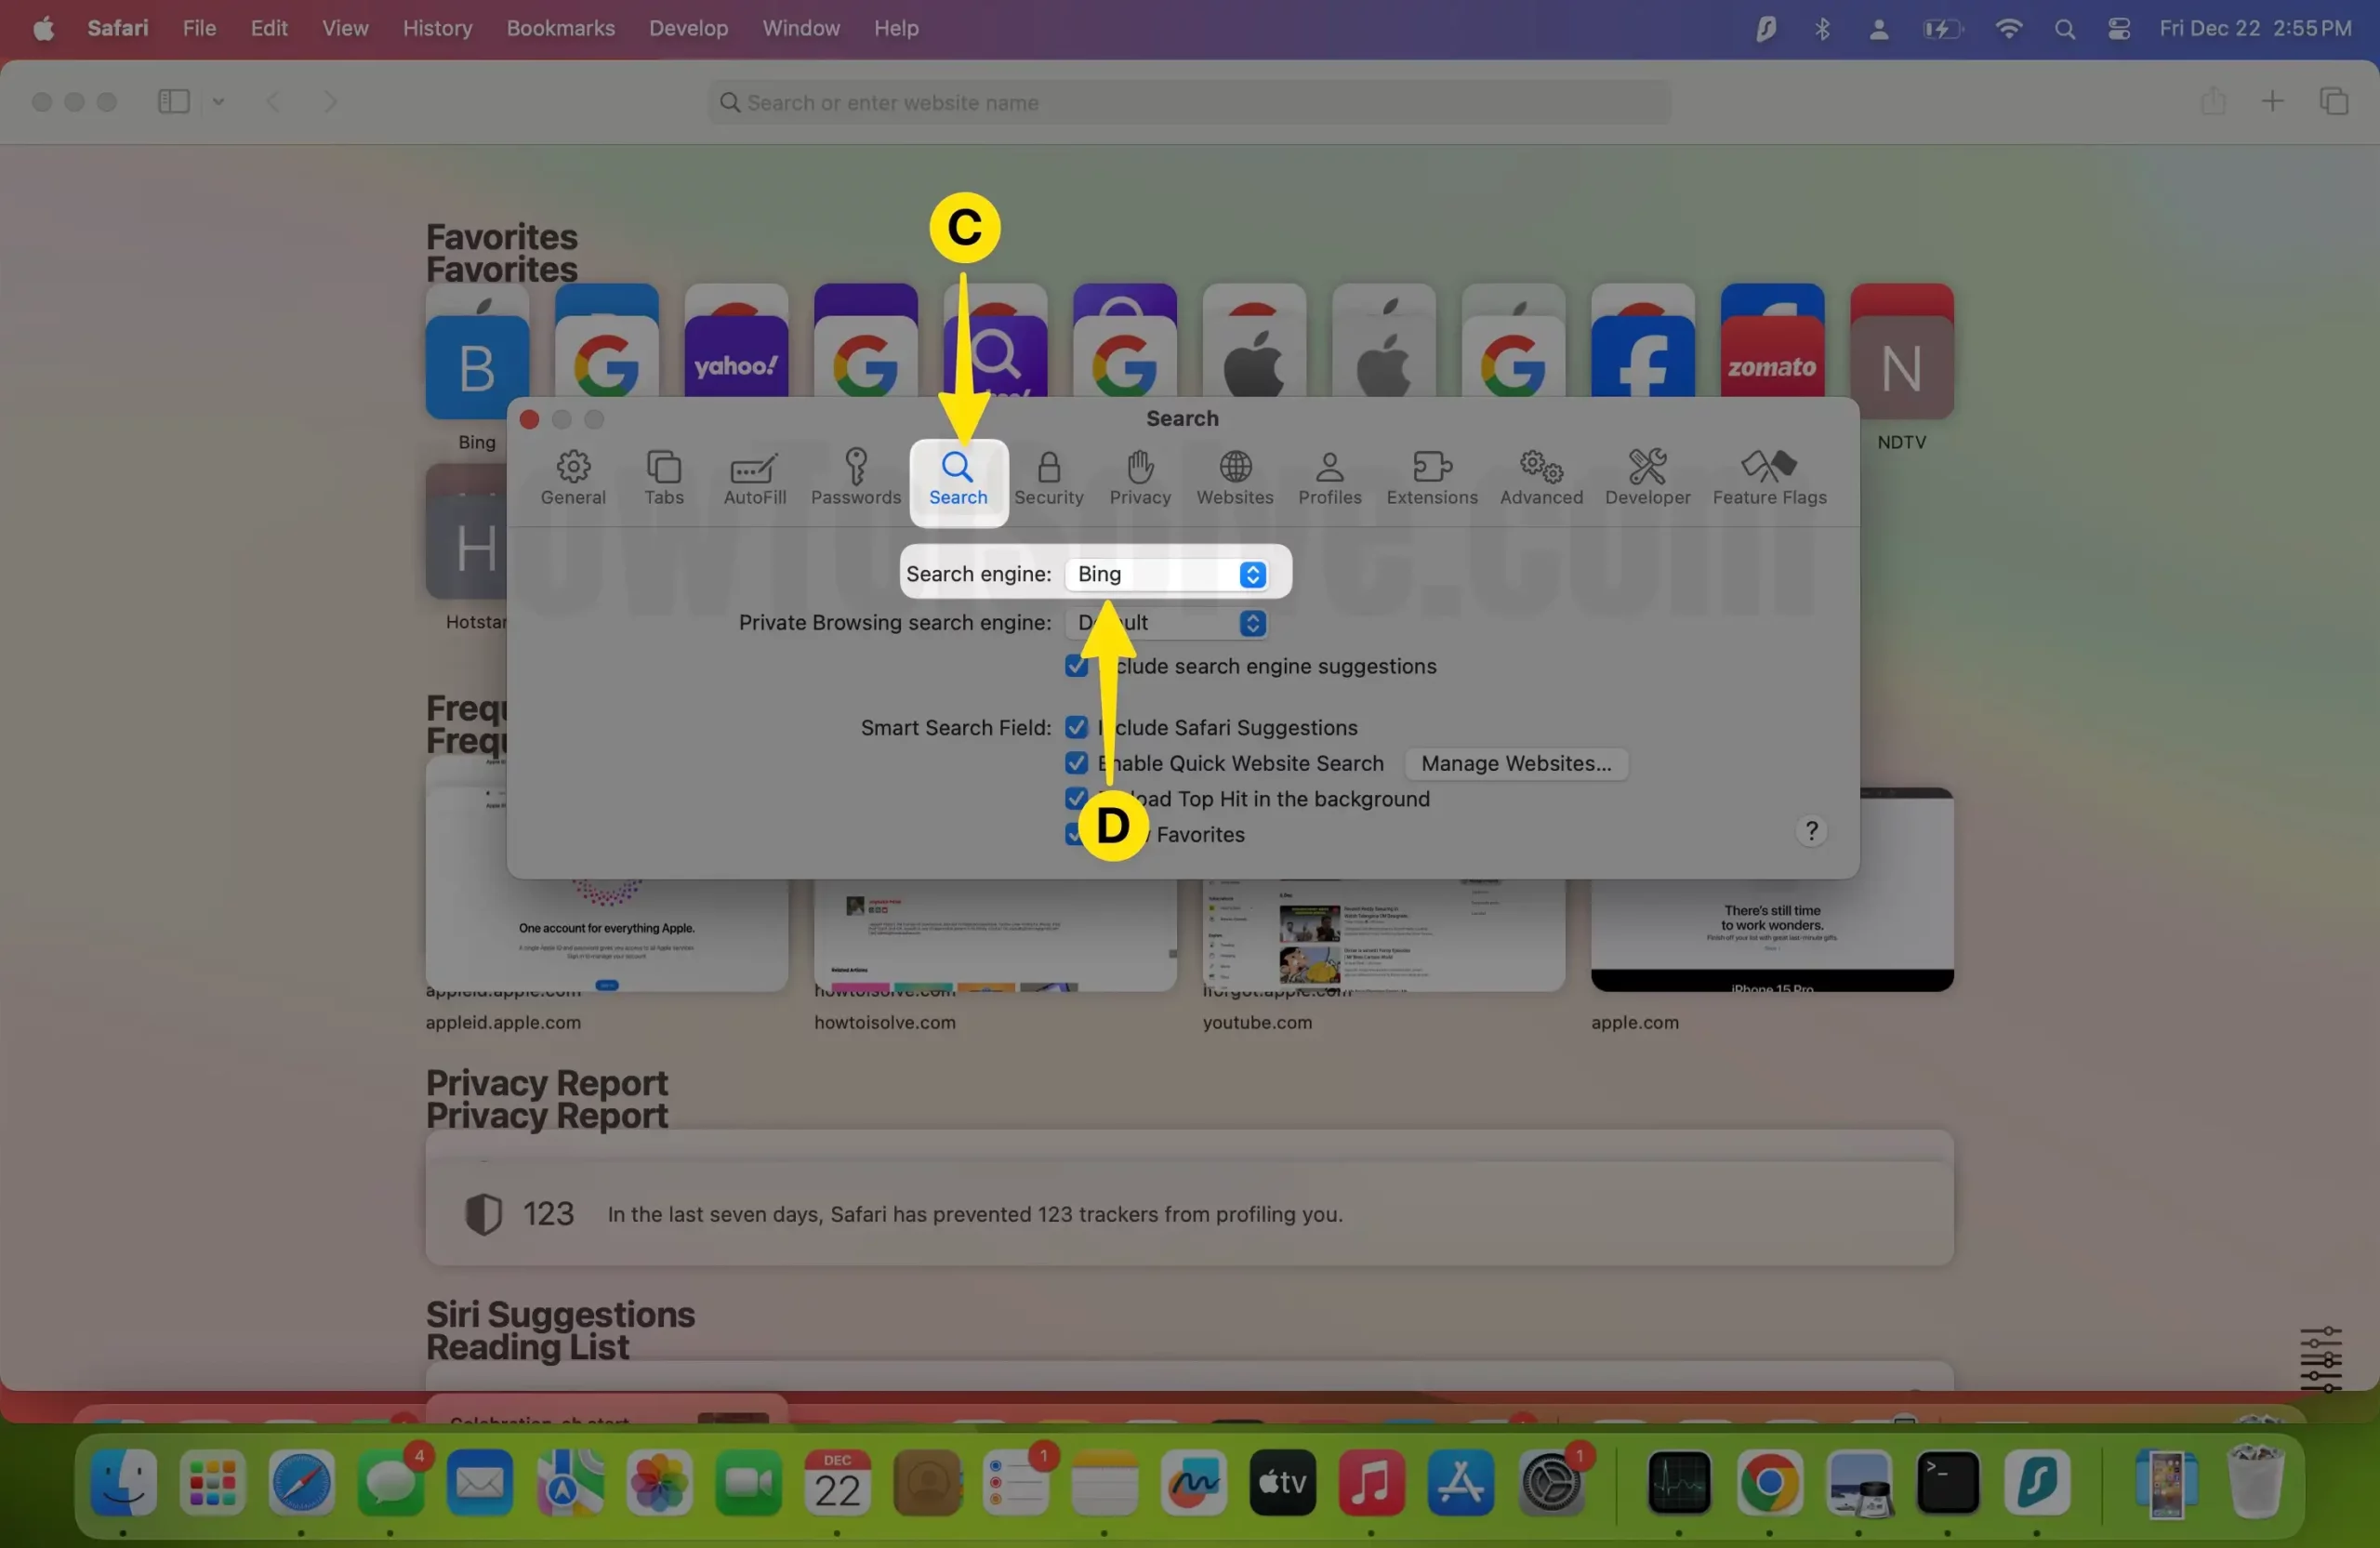Open Spotlight search from menu bar
Screen dimensions: 2380x1548
pyautogui.click(x=2064, y=29)
